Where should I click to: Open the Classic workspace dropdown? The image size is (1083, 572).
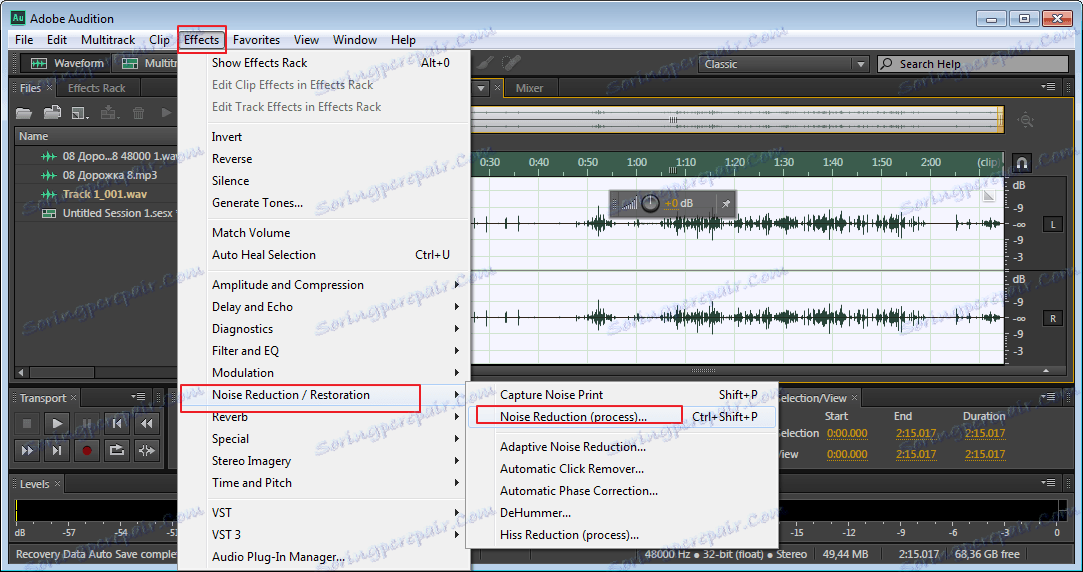(783, 64)
